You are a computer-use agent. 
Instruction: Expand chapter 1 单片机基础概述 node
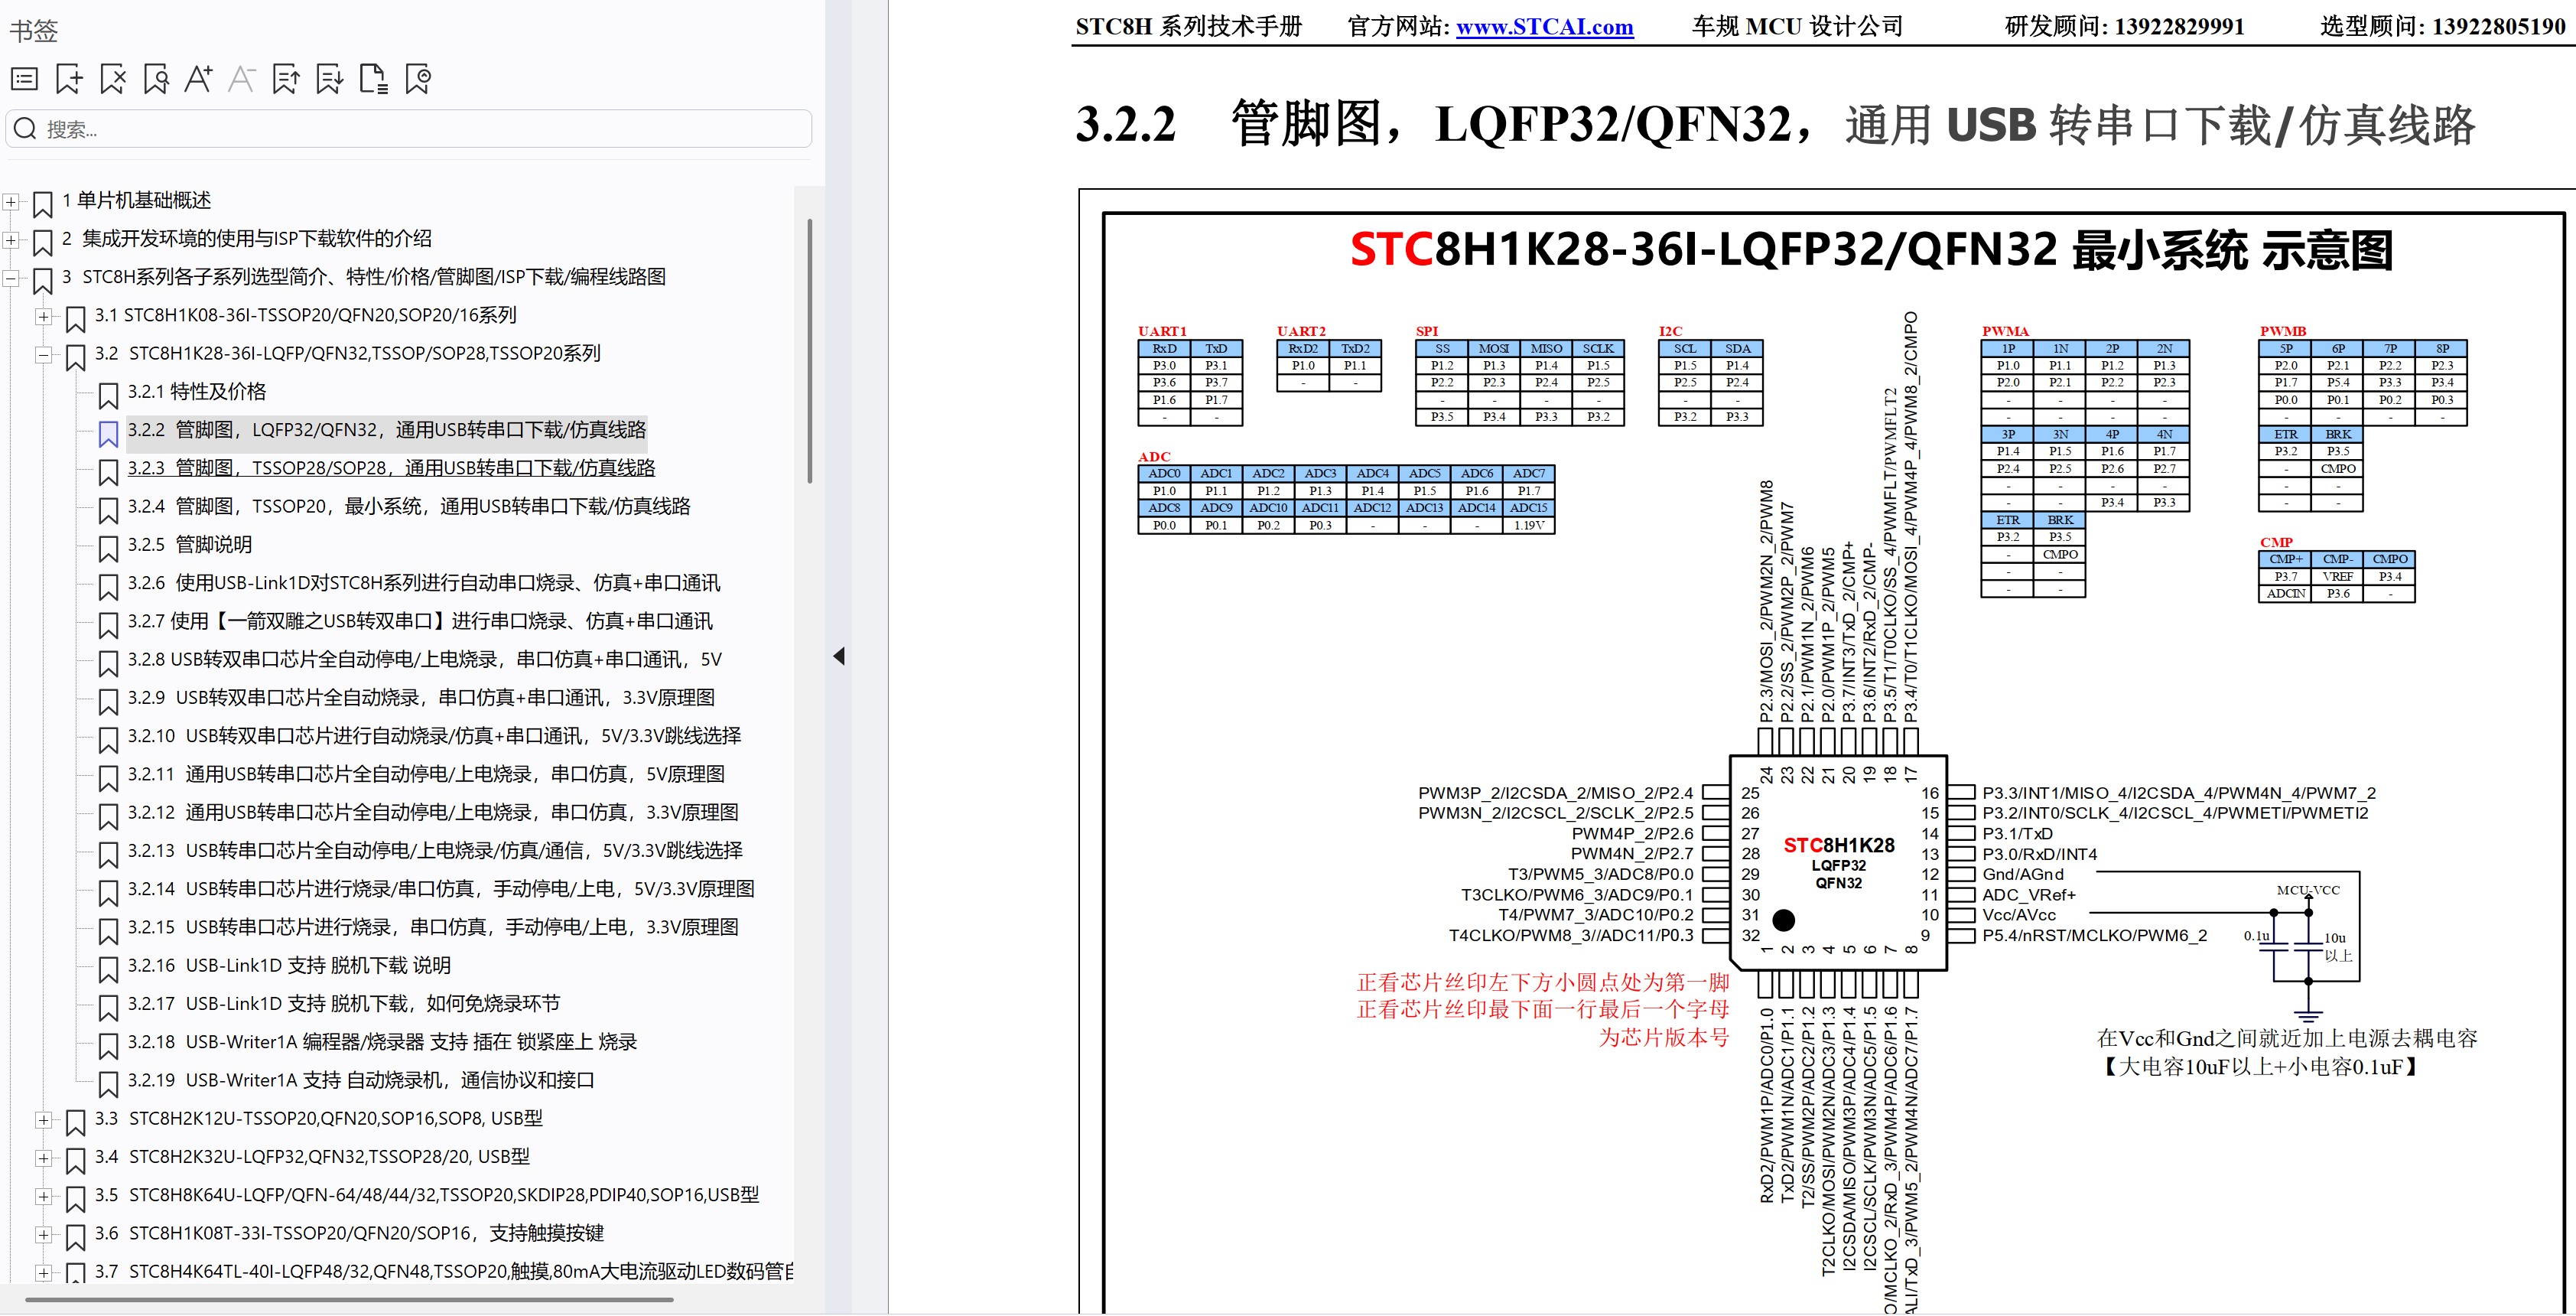coord(11,202)
